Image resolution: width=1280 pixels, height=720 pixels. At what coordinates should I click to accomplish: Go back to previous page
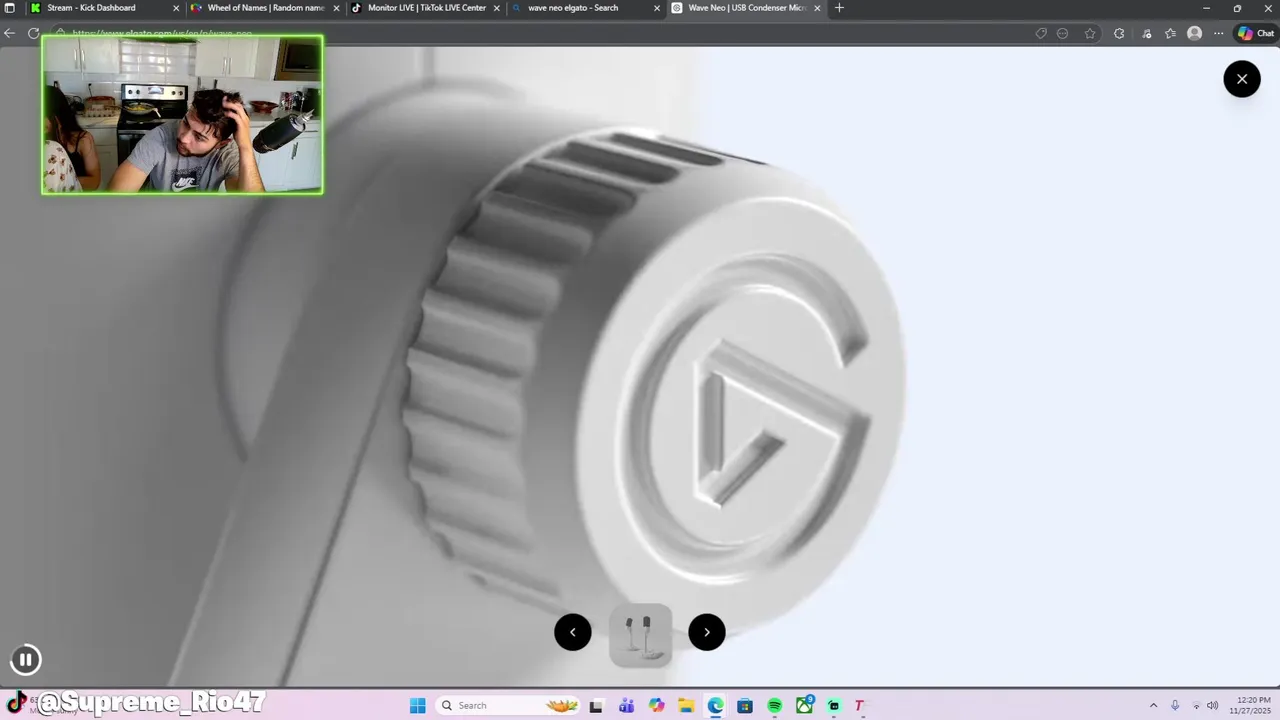(x=10, y=33)
